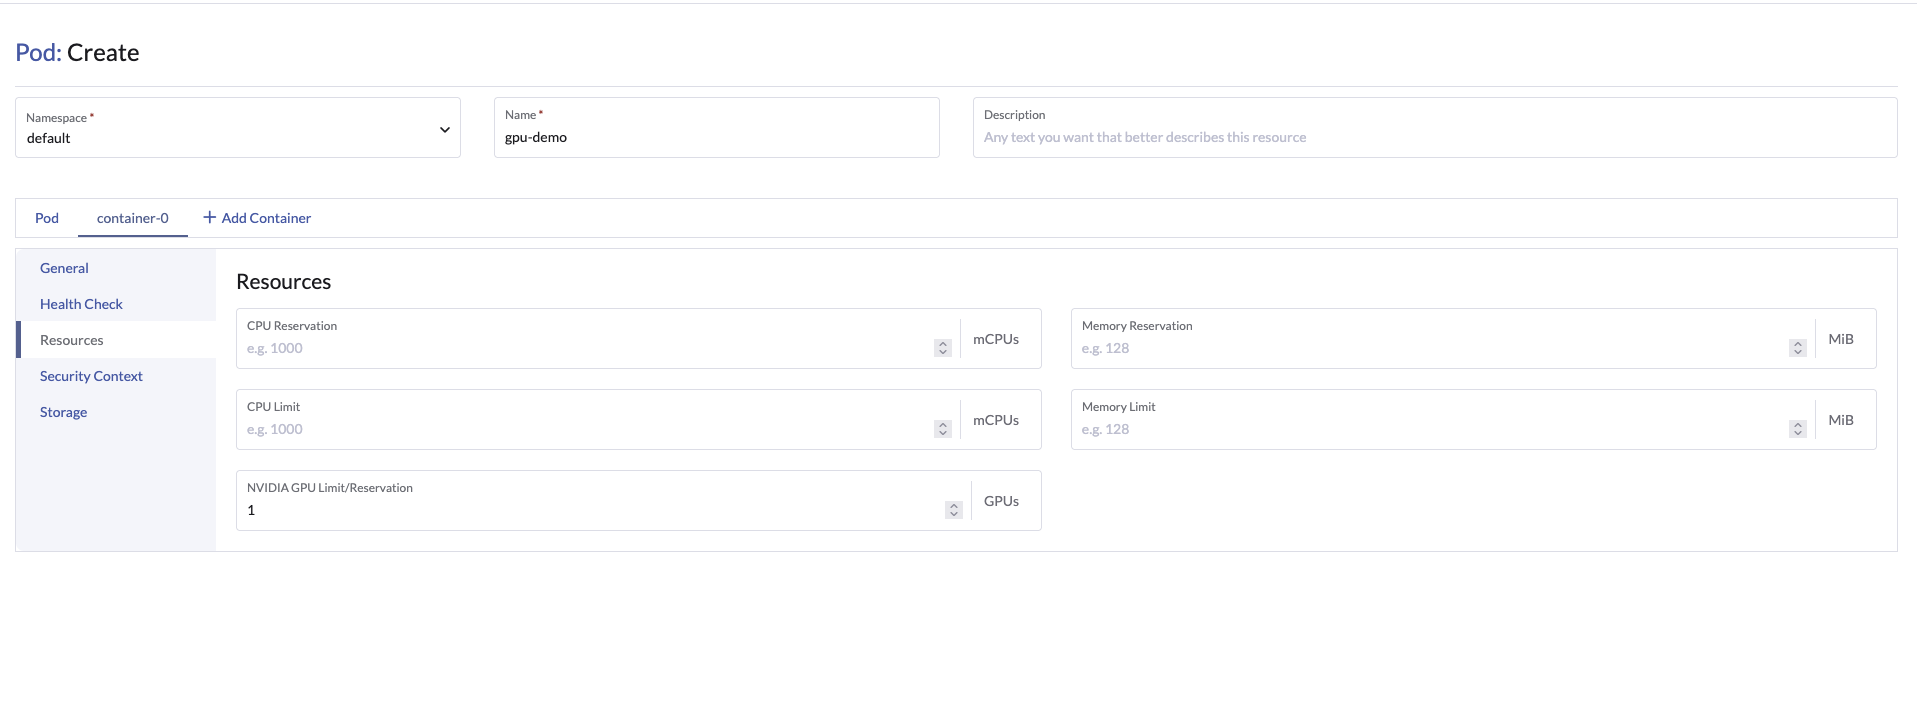Viewport: 1917px width, 712px height.
Task: Click the NVIDIA GPU stepper arrows
Action: click(954, 510)
